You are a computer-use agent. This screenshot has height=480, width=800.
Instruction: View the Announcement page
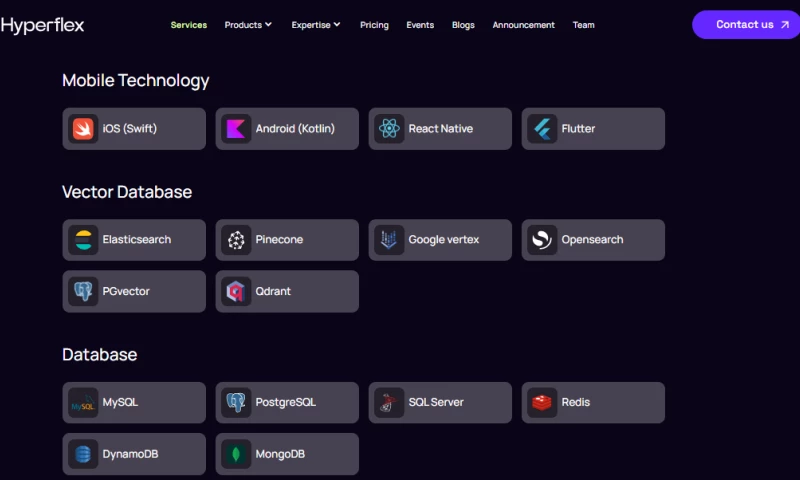[x=523, y=25]
